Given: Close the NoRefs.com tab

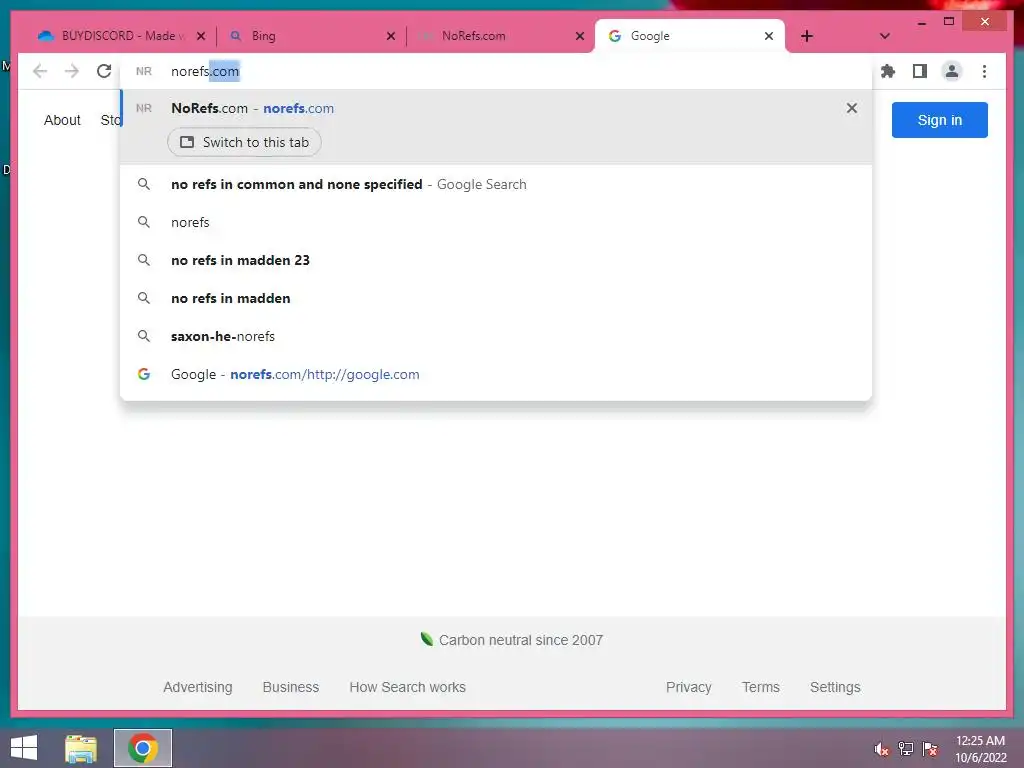Looking at the screenshot, I should (579, 36).
